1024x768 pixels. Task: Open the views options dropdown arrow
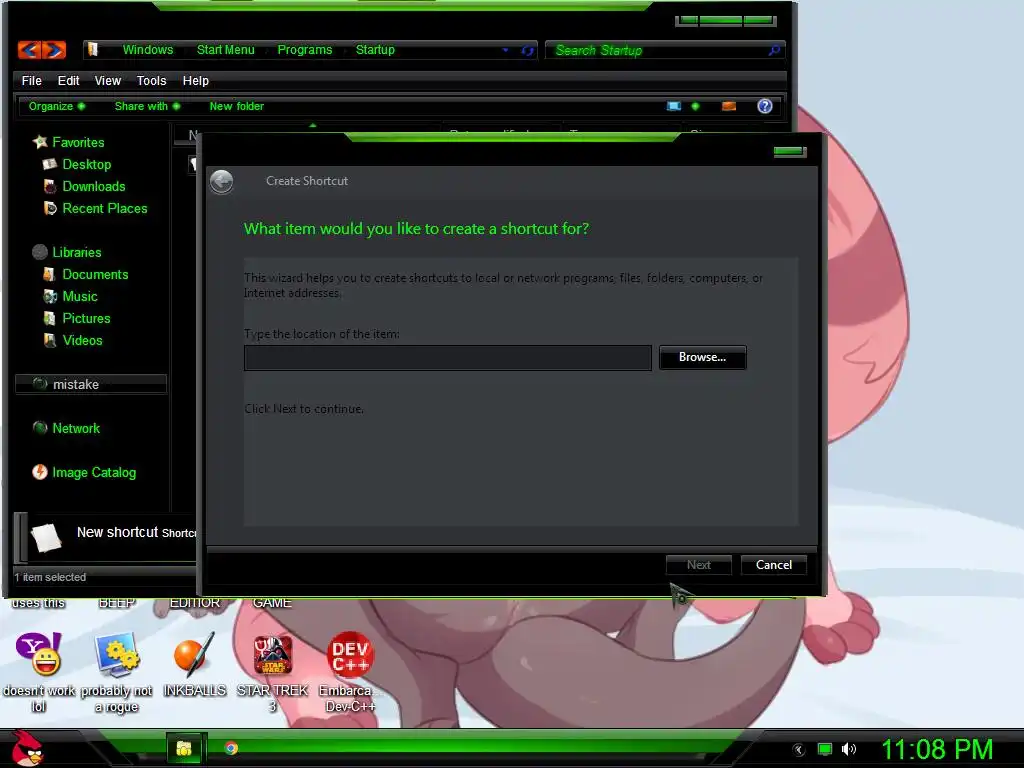[696, 106]
